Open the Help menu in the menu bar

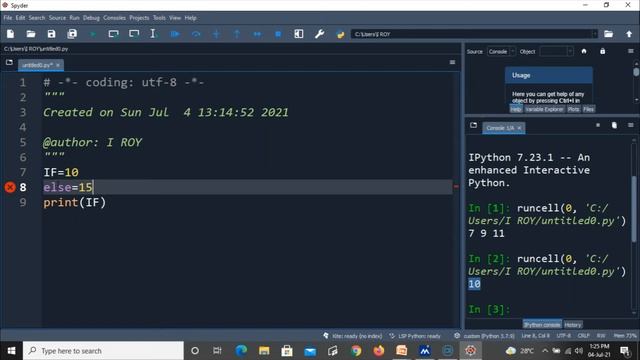pyautogui.click(x=191, y=18)
